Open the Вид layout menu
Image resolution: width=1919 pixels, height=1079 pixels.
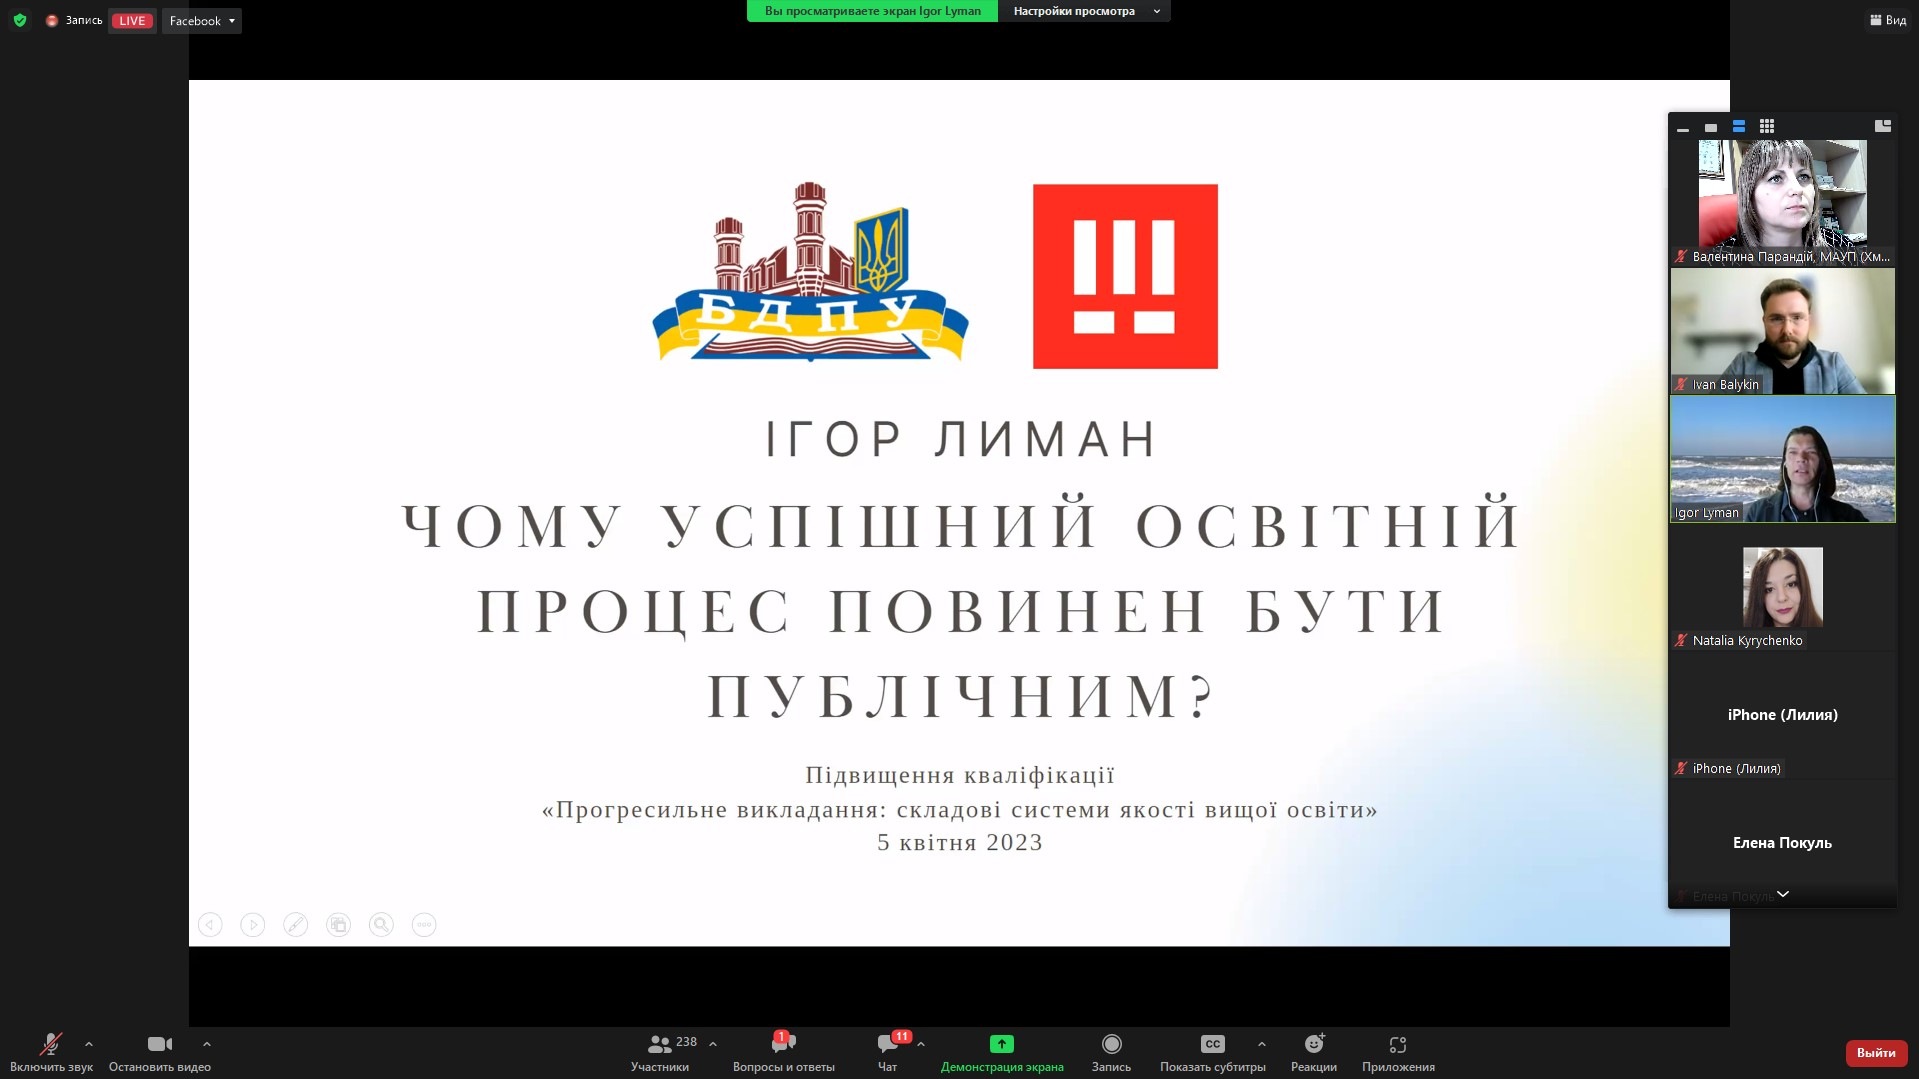[1888, 20]
